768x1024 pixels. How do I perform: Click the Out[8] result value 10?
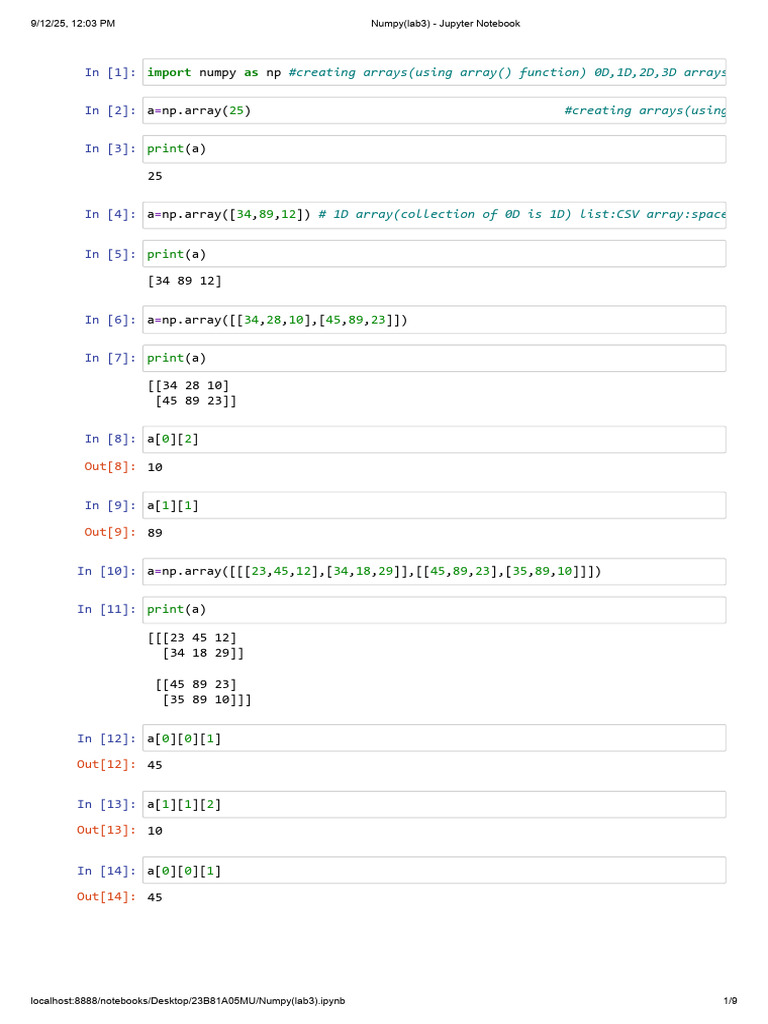pyautogui.click(x=155, y=467)
